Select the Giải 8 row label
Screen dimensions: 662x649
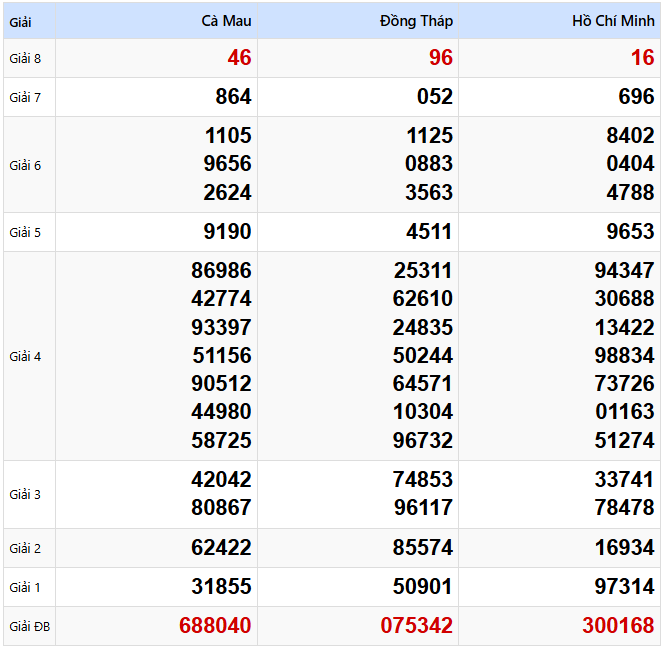click(x=25, y=58)
